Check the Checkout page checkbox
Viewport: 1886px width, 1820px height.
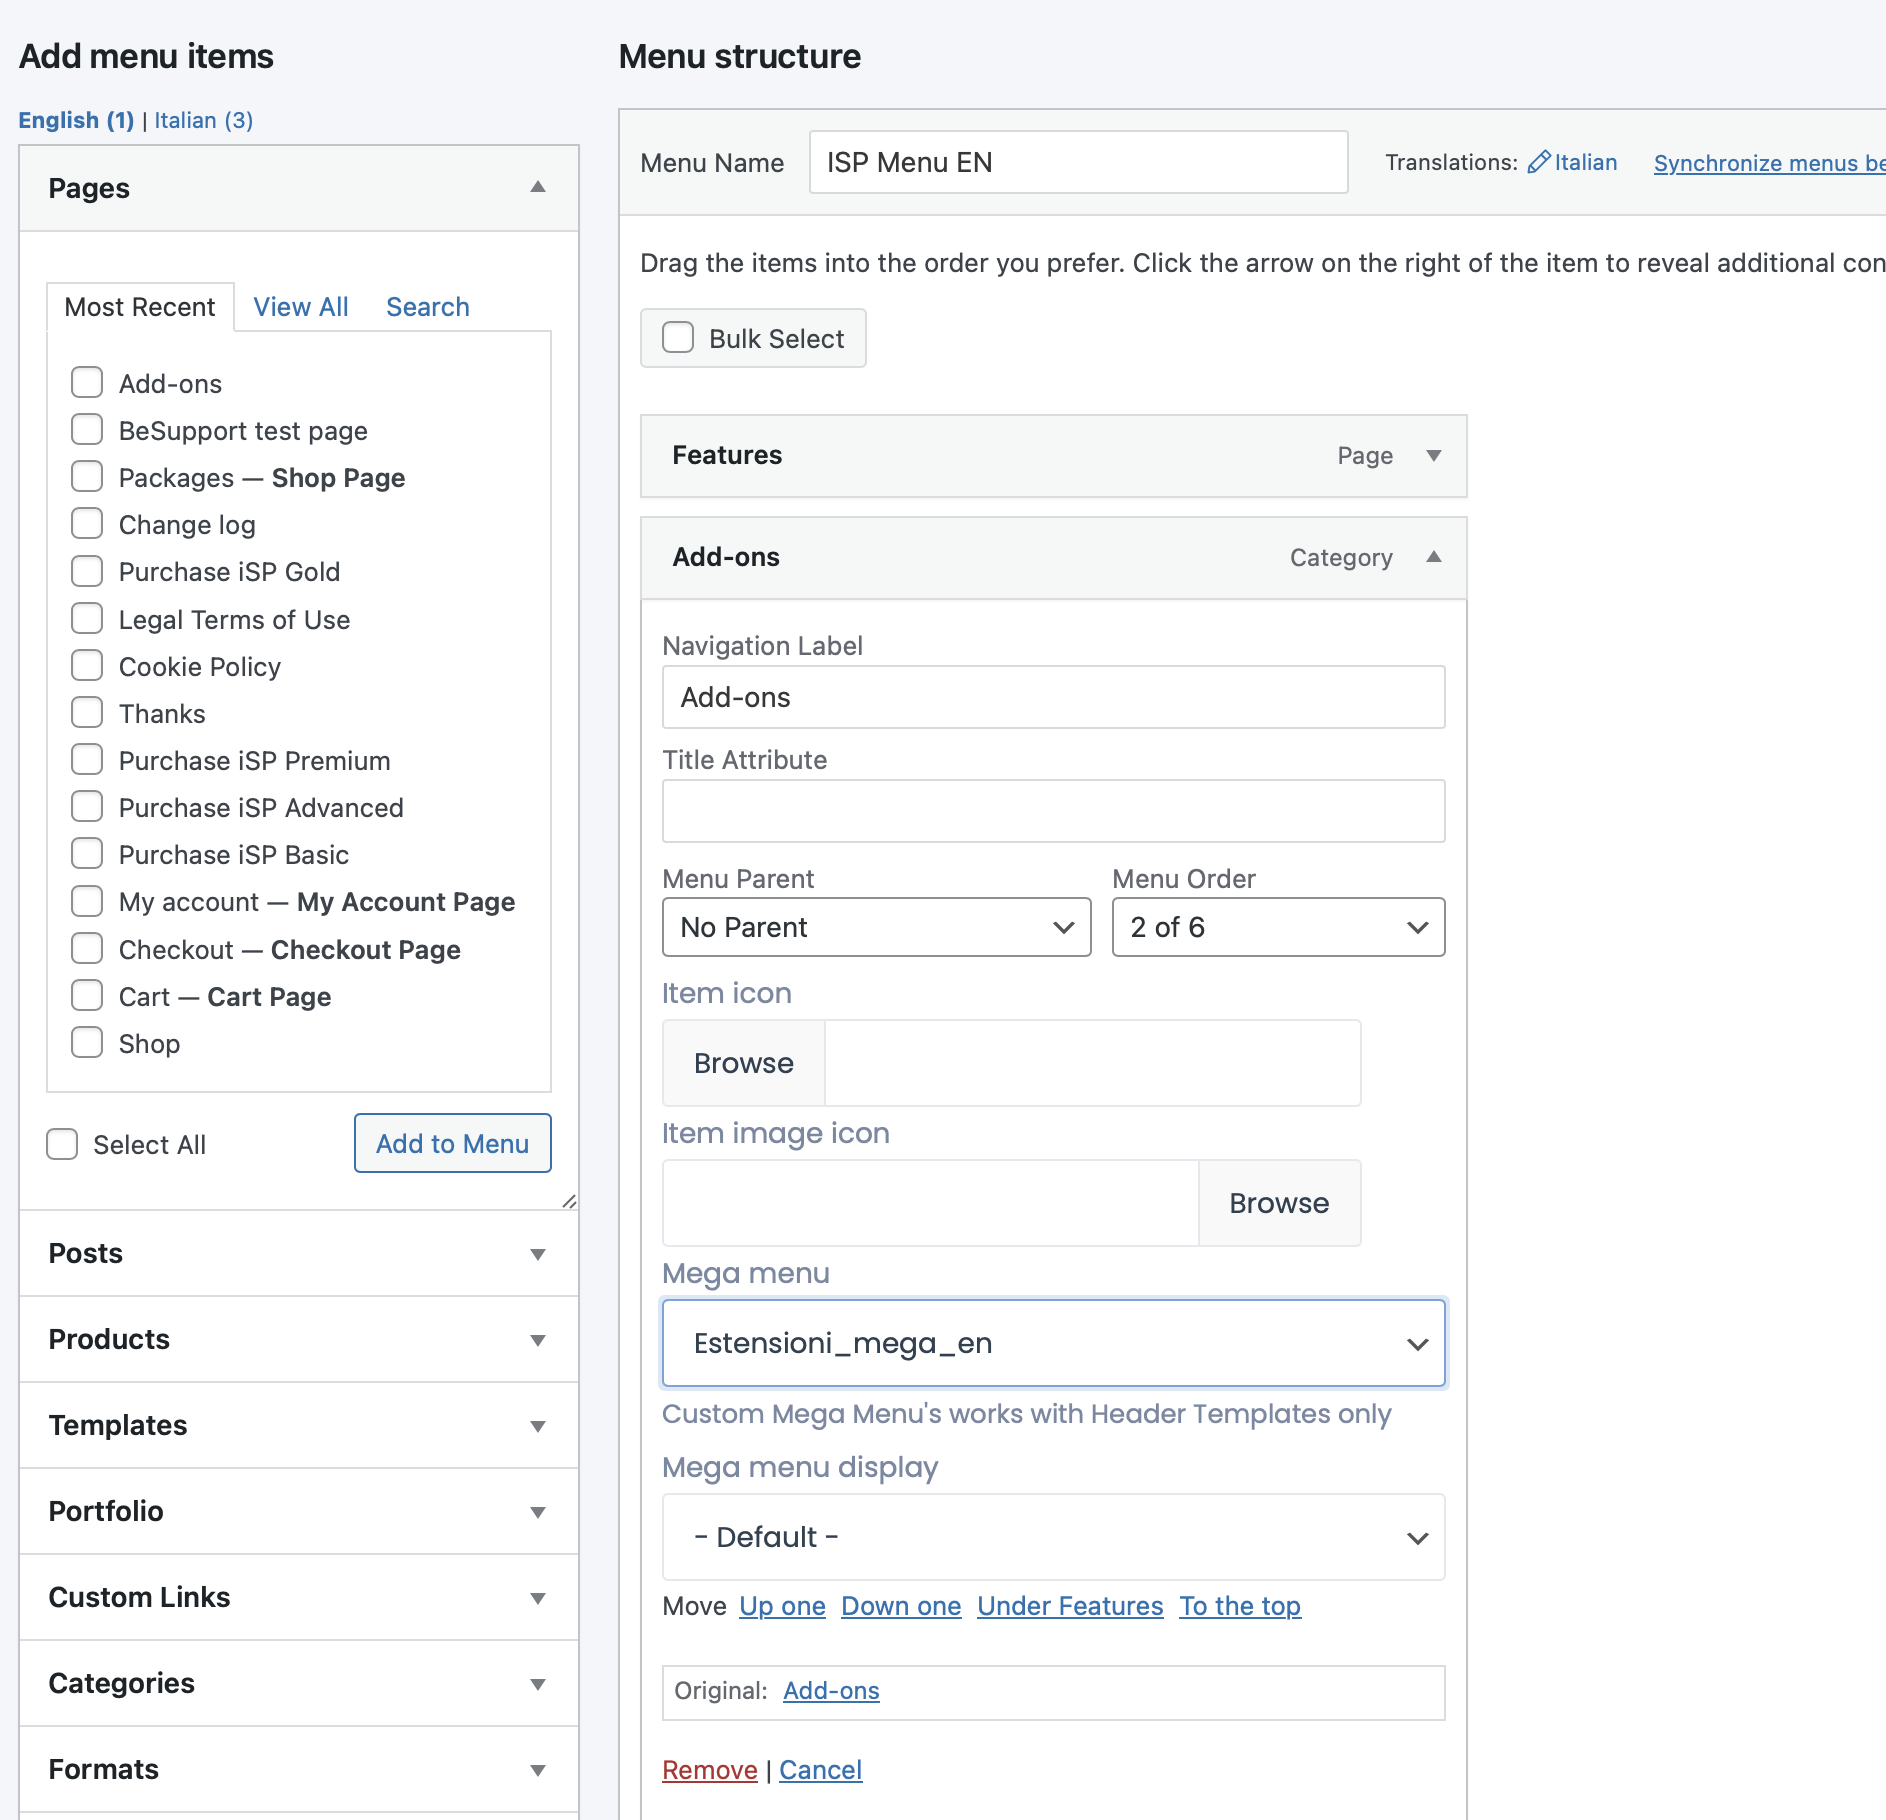pos(87,948)
